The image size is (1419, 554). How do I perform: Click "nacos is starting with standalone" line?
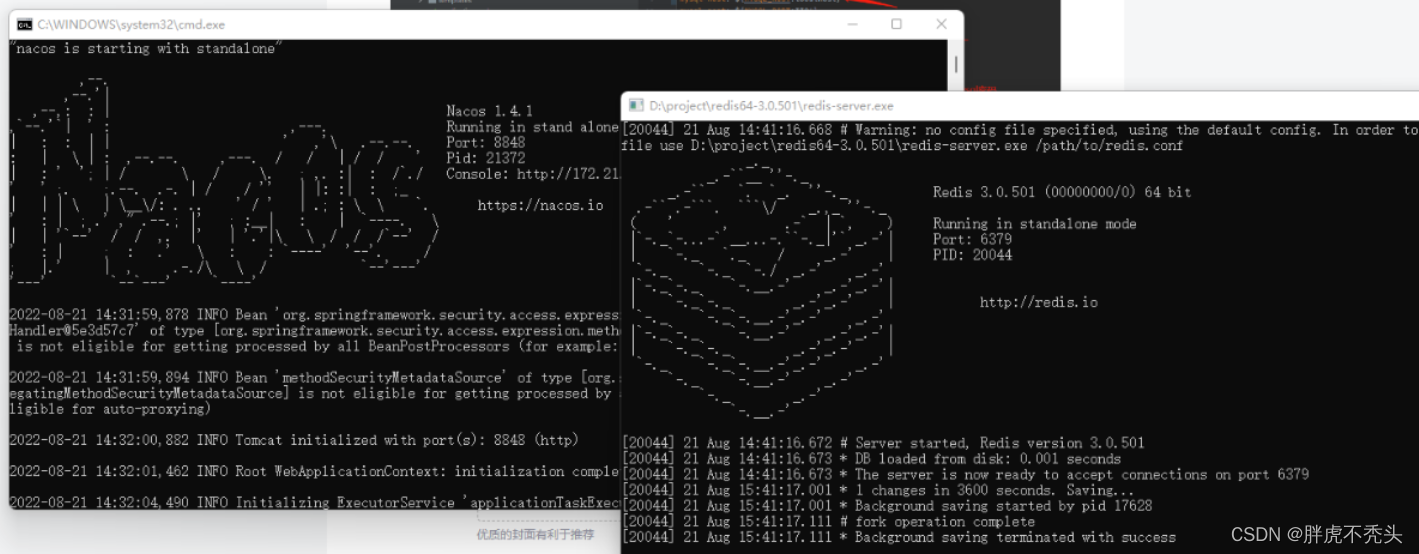click(144, 48)
